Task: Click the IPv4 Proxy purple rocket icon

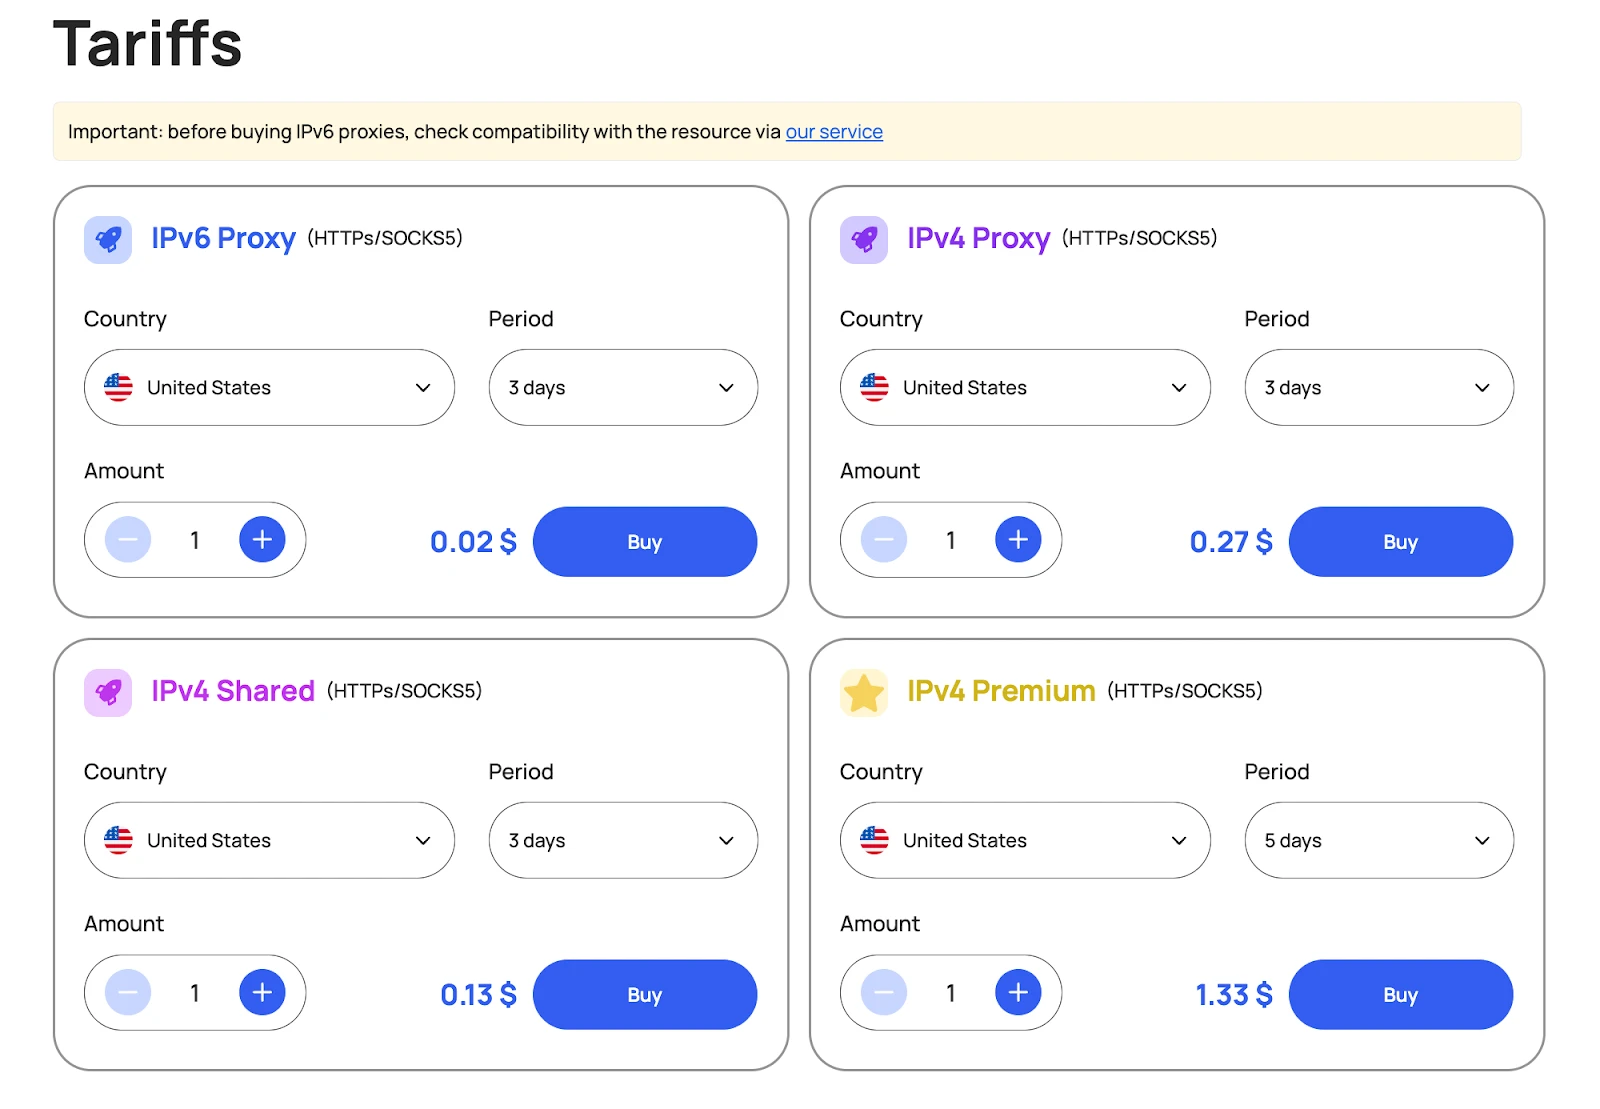Action: [x=864, y=240]
